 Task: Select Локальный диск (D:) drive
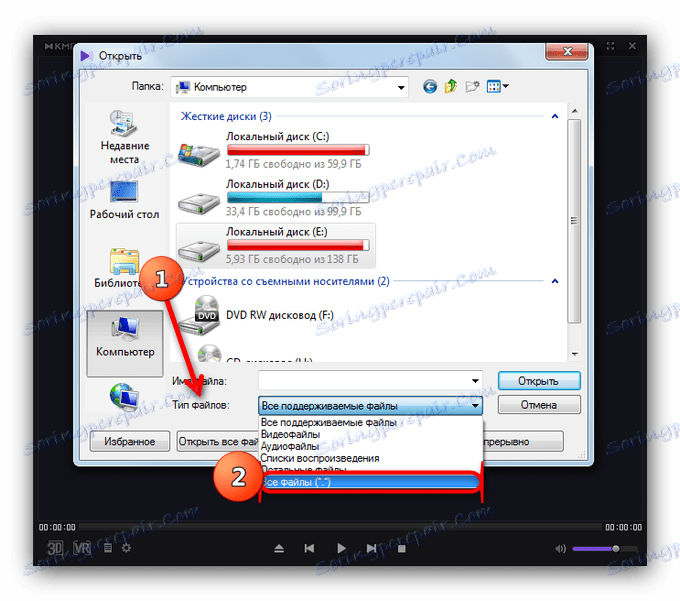pyautogui.click(x=276, y=198)
